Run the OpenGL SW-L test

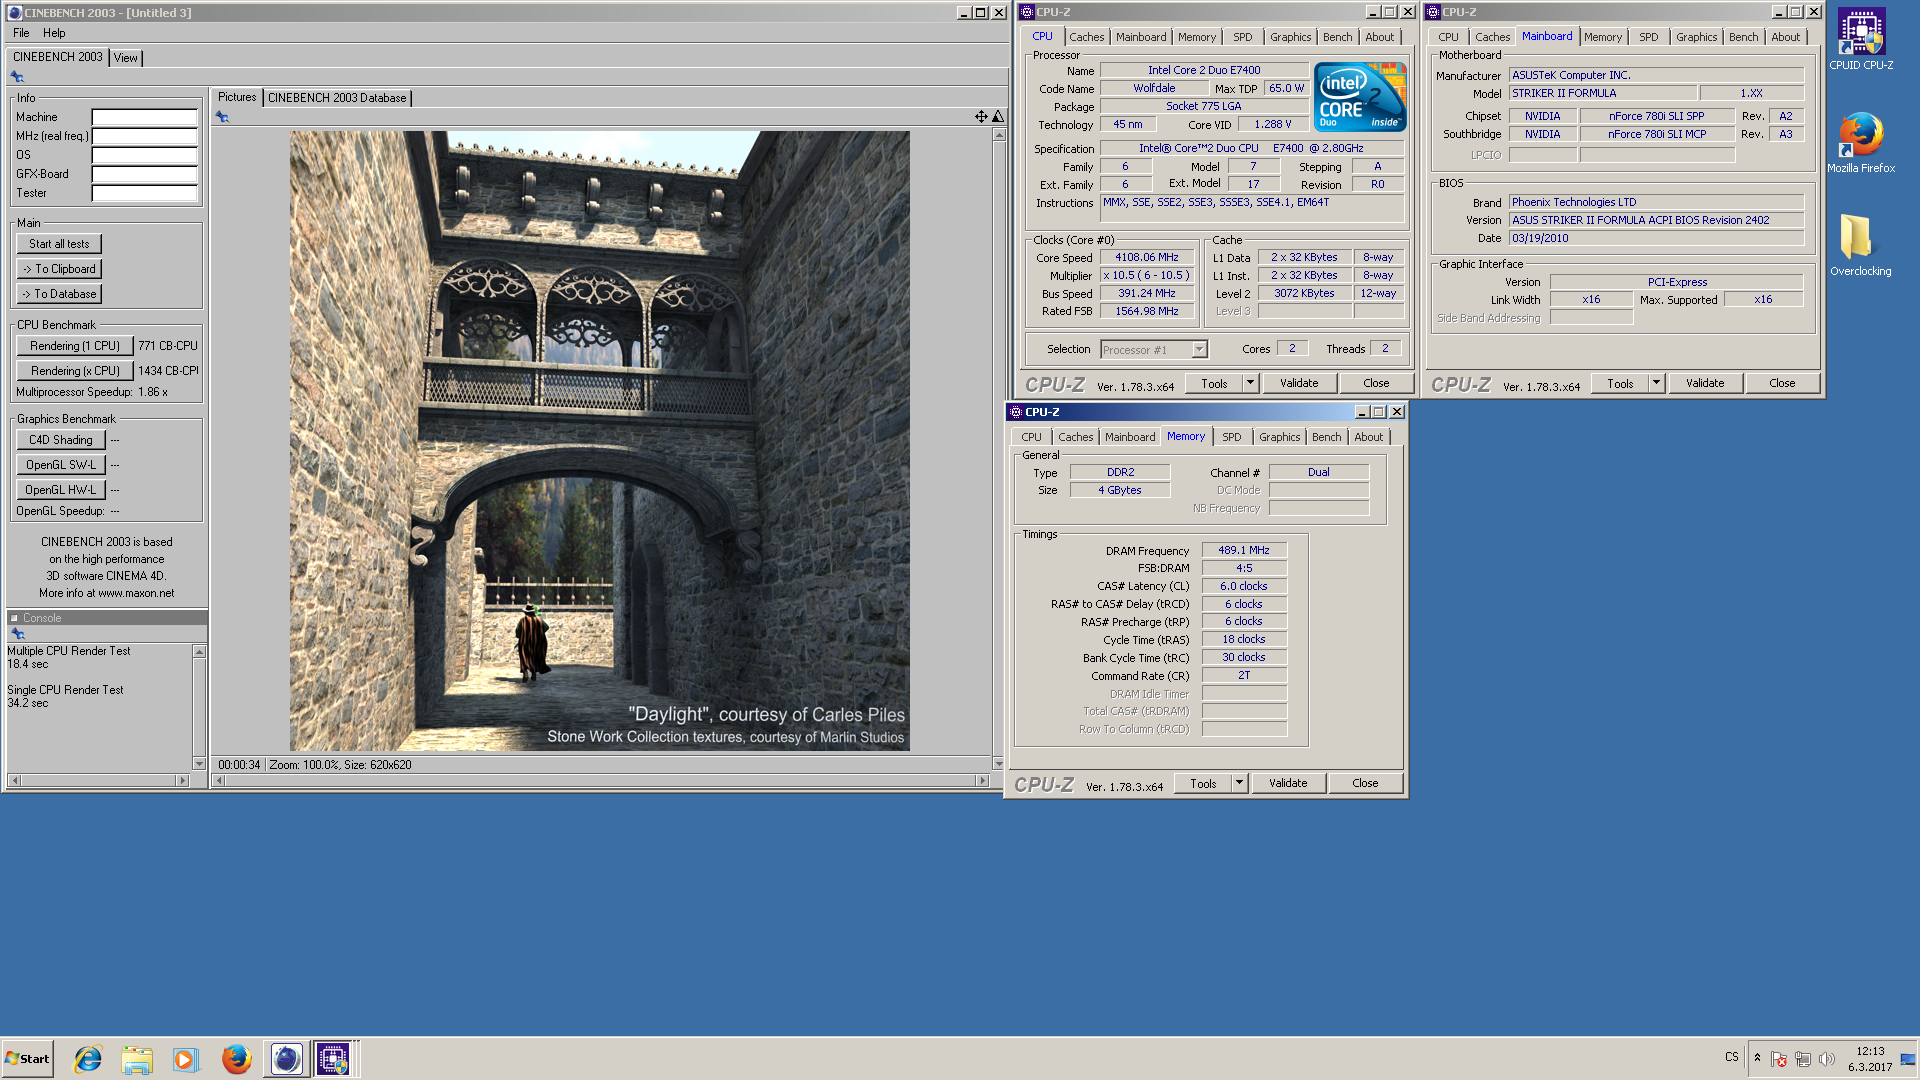coord(61,465)
